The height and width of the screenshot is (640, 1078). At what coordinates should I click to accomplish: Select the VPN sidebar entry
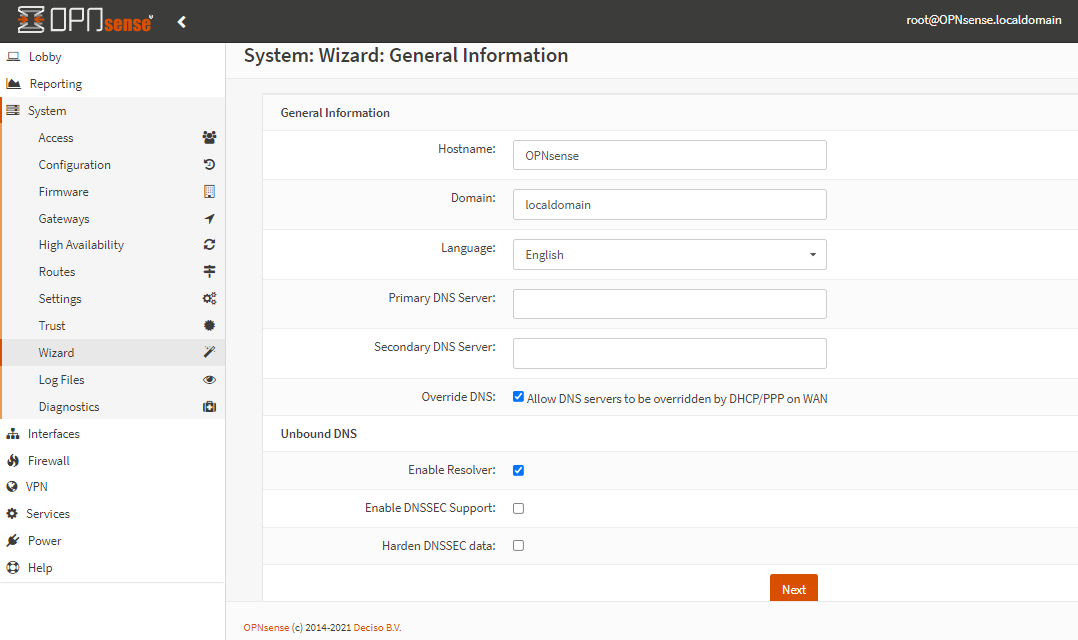click(38, 486)
